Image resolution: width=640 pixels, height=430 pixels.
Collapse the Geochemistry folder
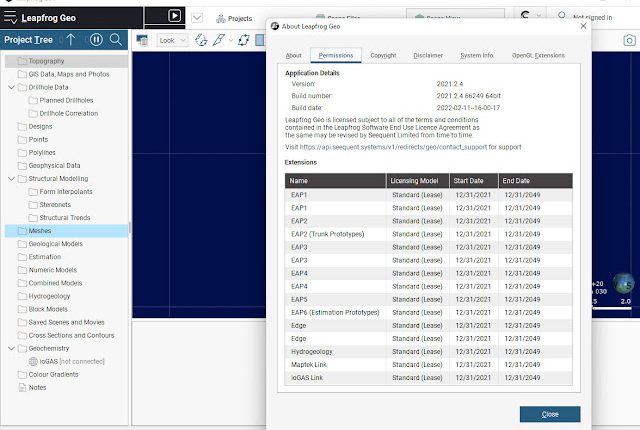click(11, 348)
